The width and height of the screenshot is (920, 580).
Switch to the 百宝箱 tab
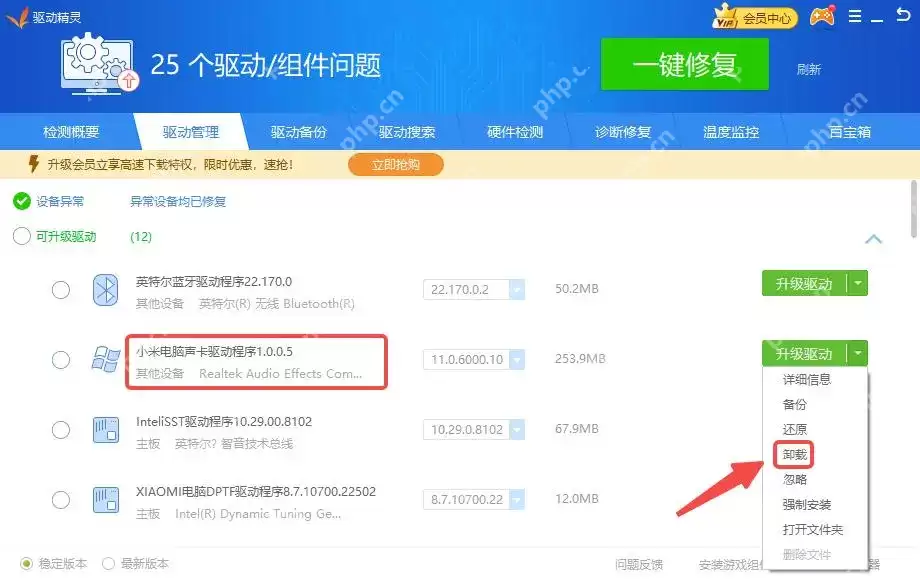850,132
